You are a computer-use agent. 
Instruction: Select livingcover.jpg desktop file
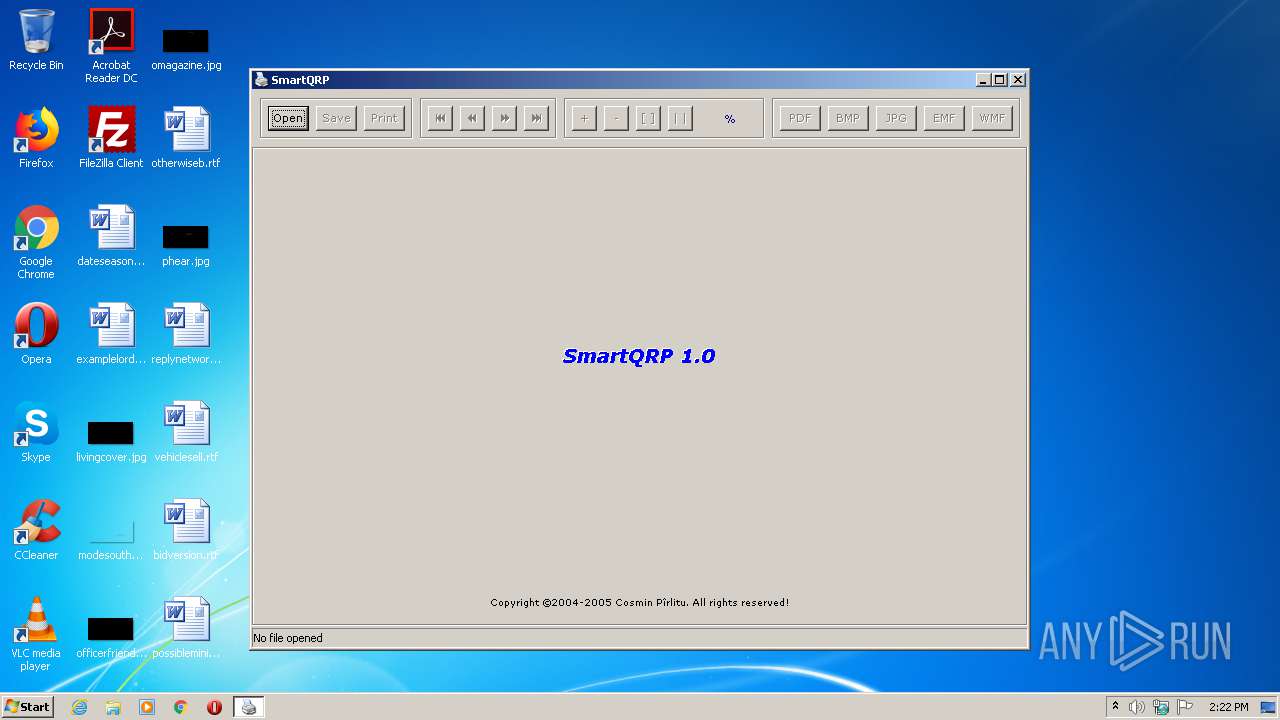[111, 440]
